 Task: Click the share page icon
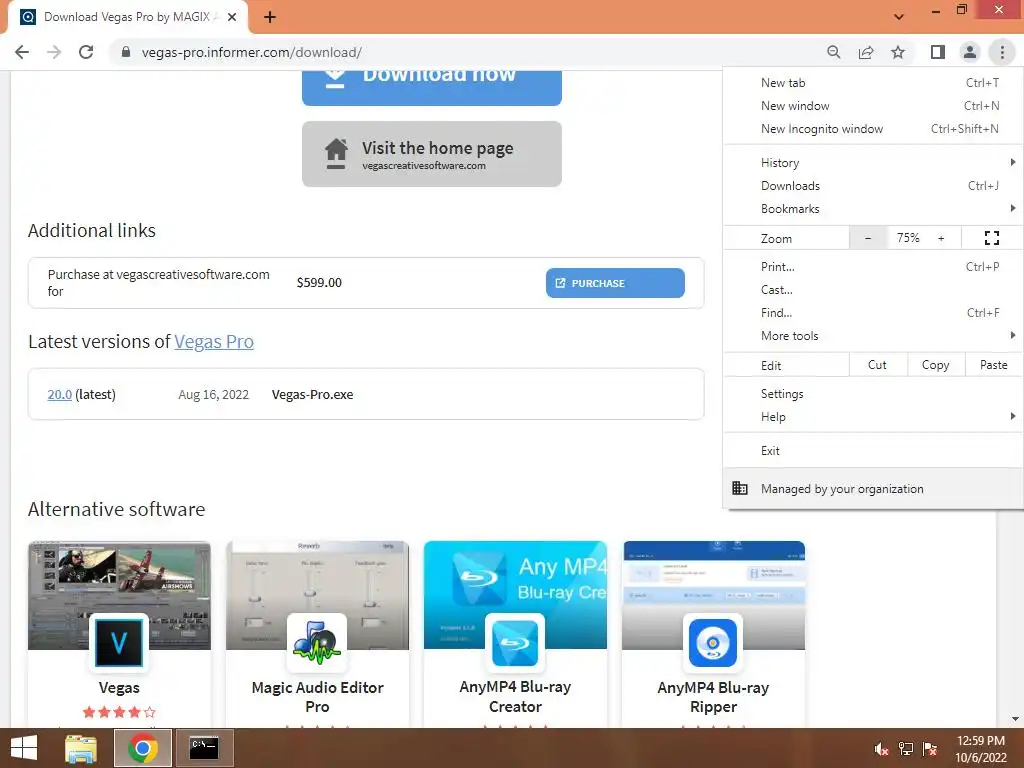point(866,52)
